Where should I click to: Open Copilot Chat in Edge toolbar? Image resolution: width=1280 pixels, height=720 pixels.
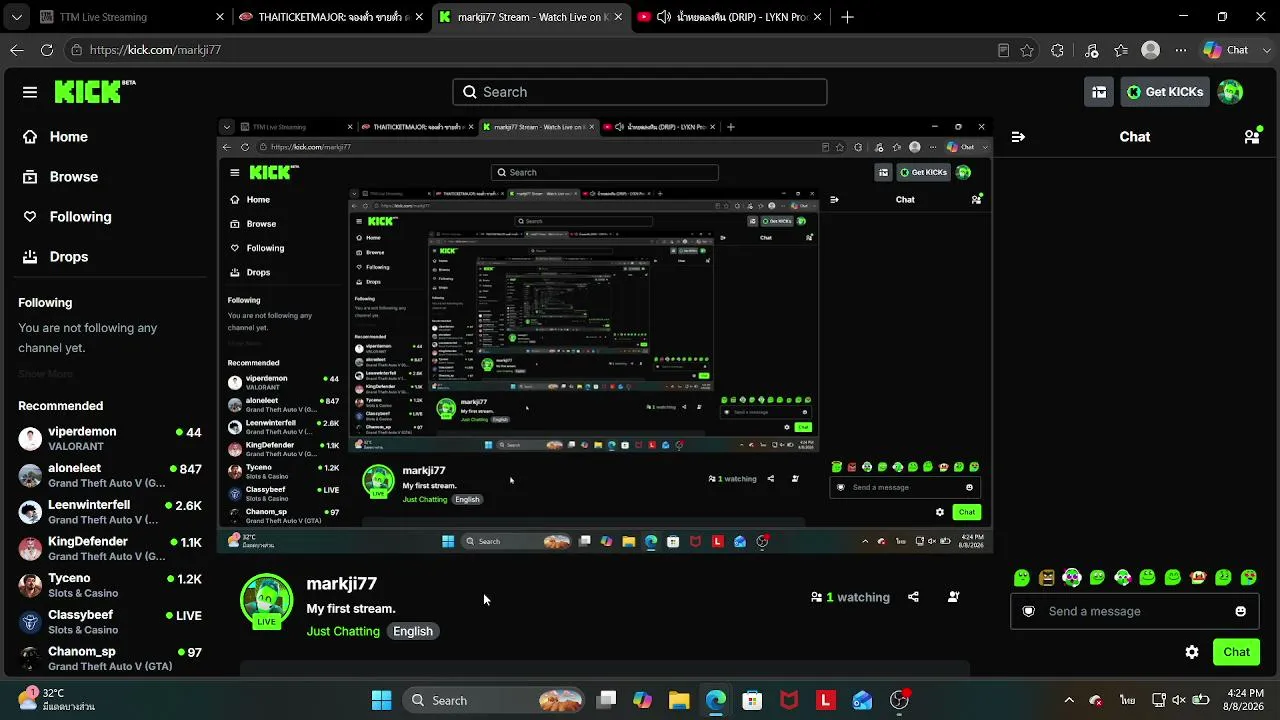(1226, 50)
